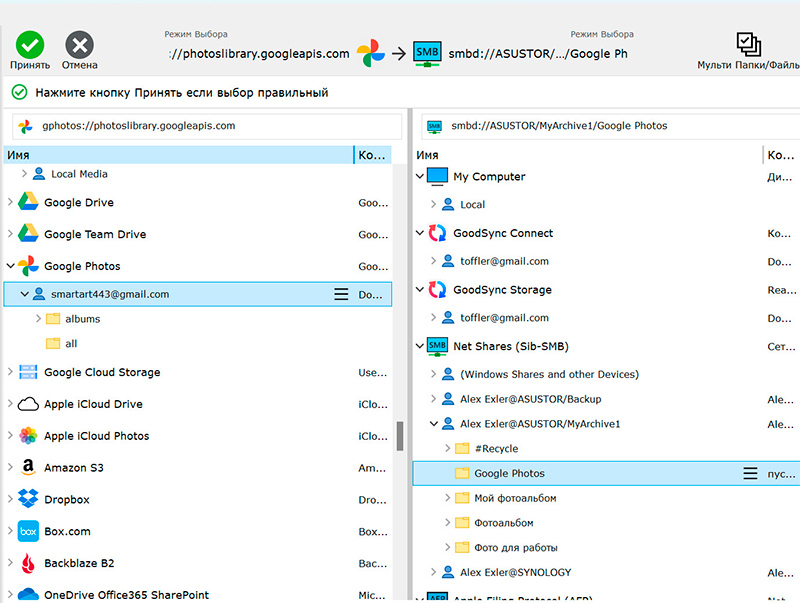
Task: Open hamburger menu on Google Photos folder
Action: (750, 474)
